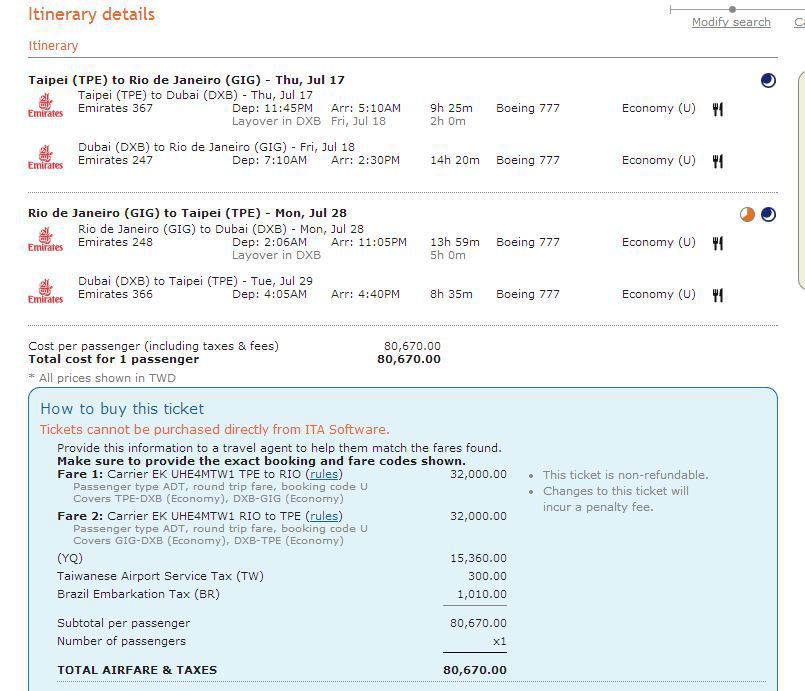Viewport: 805px width, 691px height.
Task: Click 'Tickets cannot be purchased directly' warning
Action: pyautogui.click(x=215, y=430)
